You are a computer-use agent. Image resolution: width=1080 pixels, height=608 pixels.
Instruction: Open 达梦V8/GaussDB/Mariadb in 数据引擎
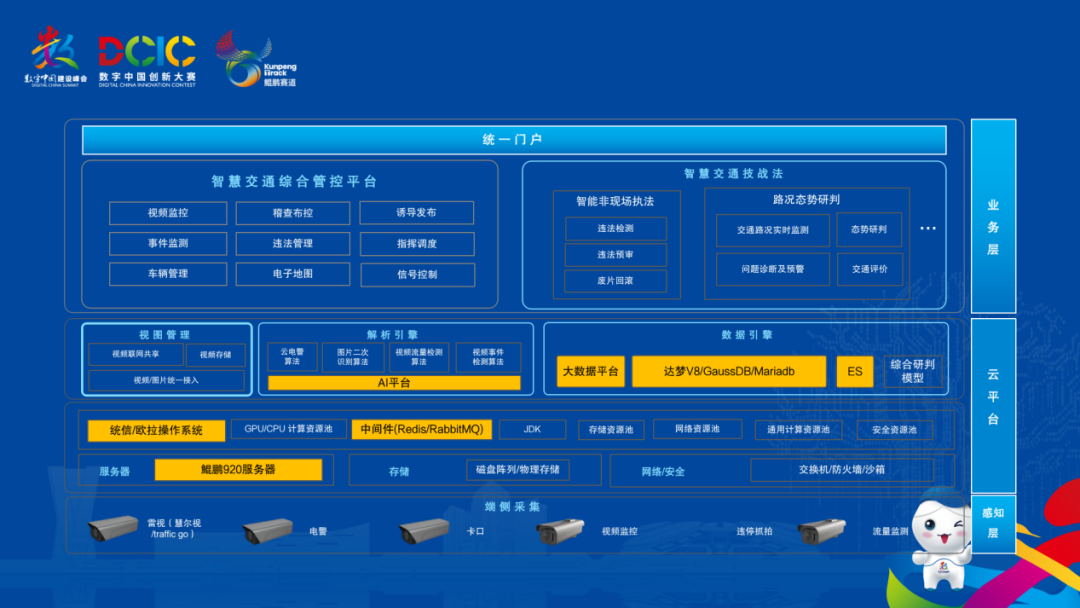(x=729, y=370)
